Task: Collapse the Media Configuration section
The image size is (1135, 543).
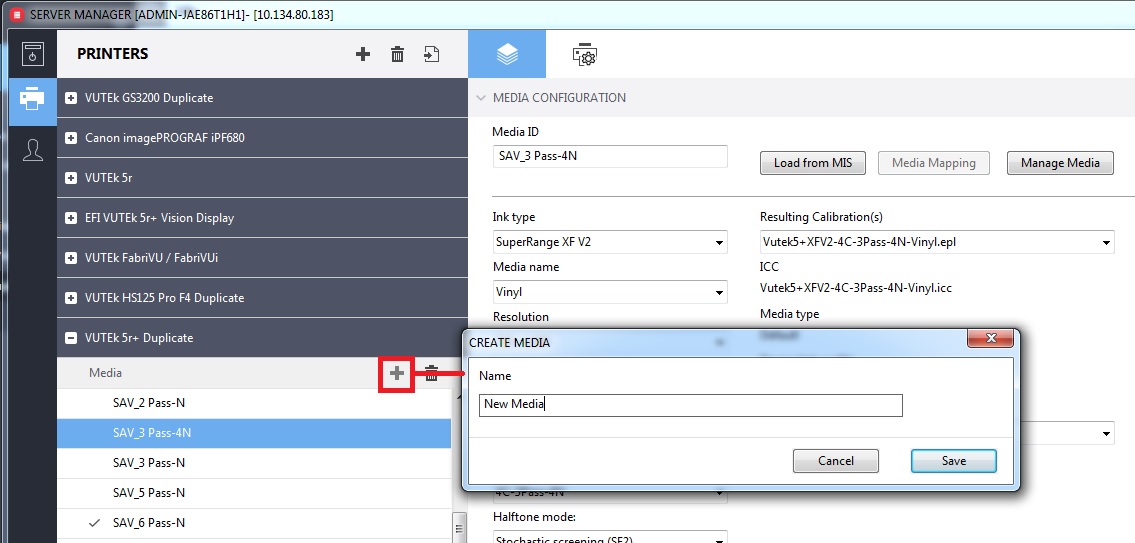Action: click(481, 98)
